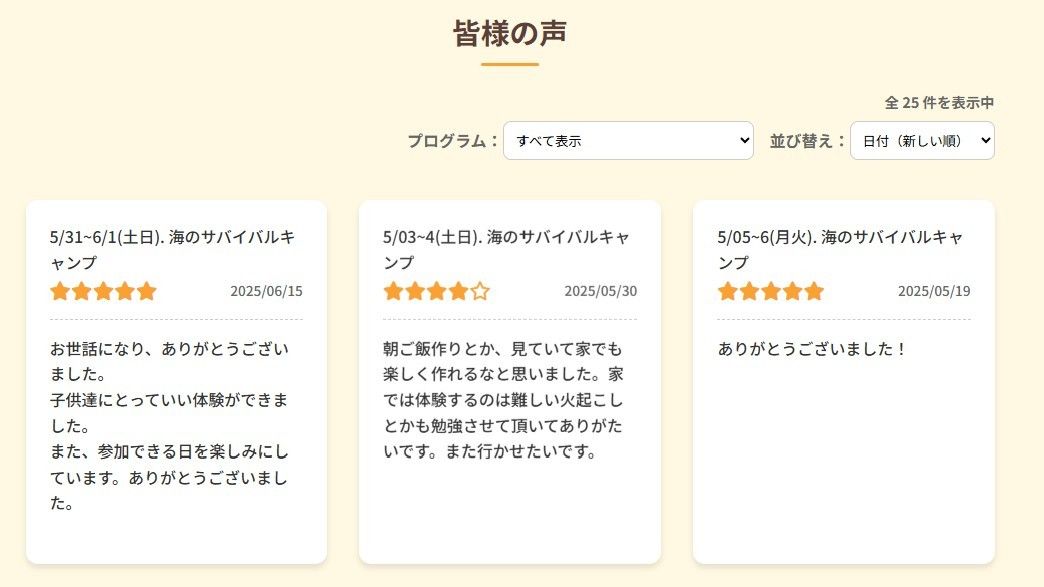Click the second star in the leftmost review rating
Viewport: 1044px width, 587px height.
pyautogui.click(x=82, y=291)
